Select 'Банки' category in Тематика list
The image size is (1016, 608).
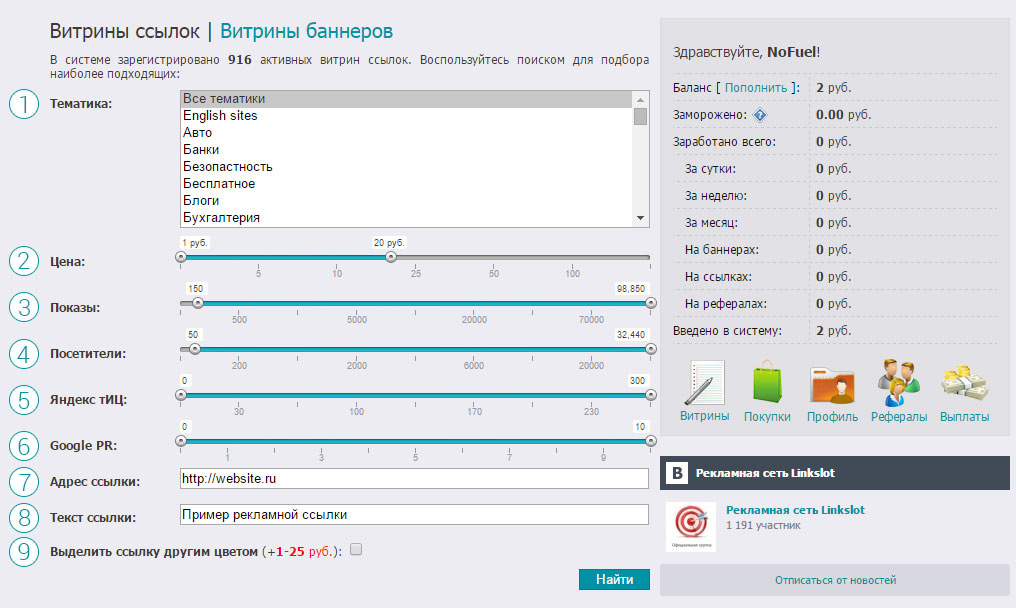(x=201, y=150)
